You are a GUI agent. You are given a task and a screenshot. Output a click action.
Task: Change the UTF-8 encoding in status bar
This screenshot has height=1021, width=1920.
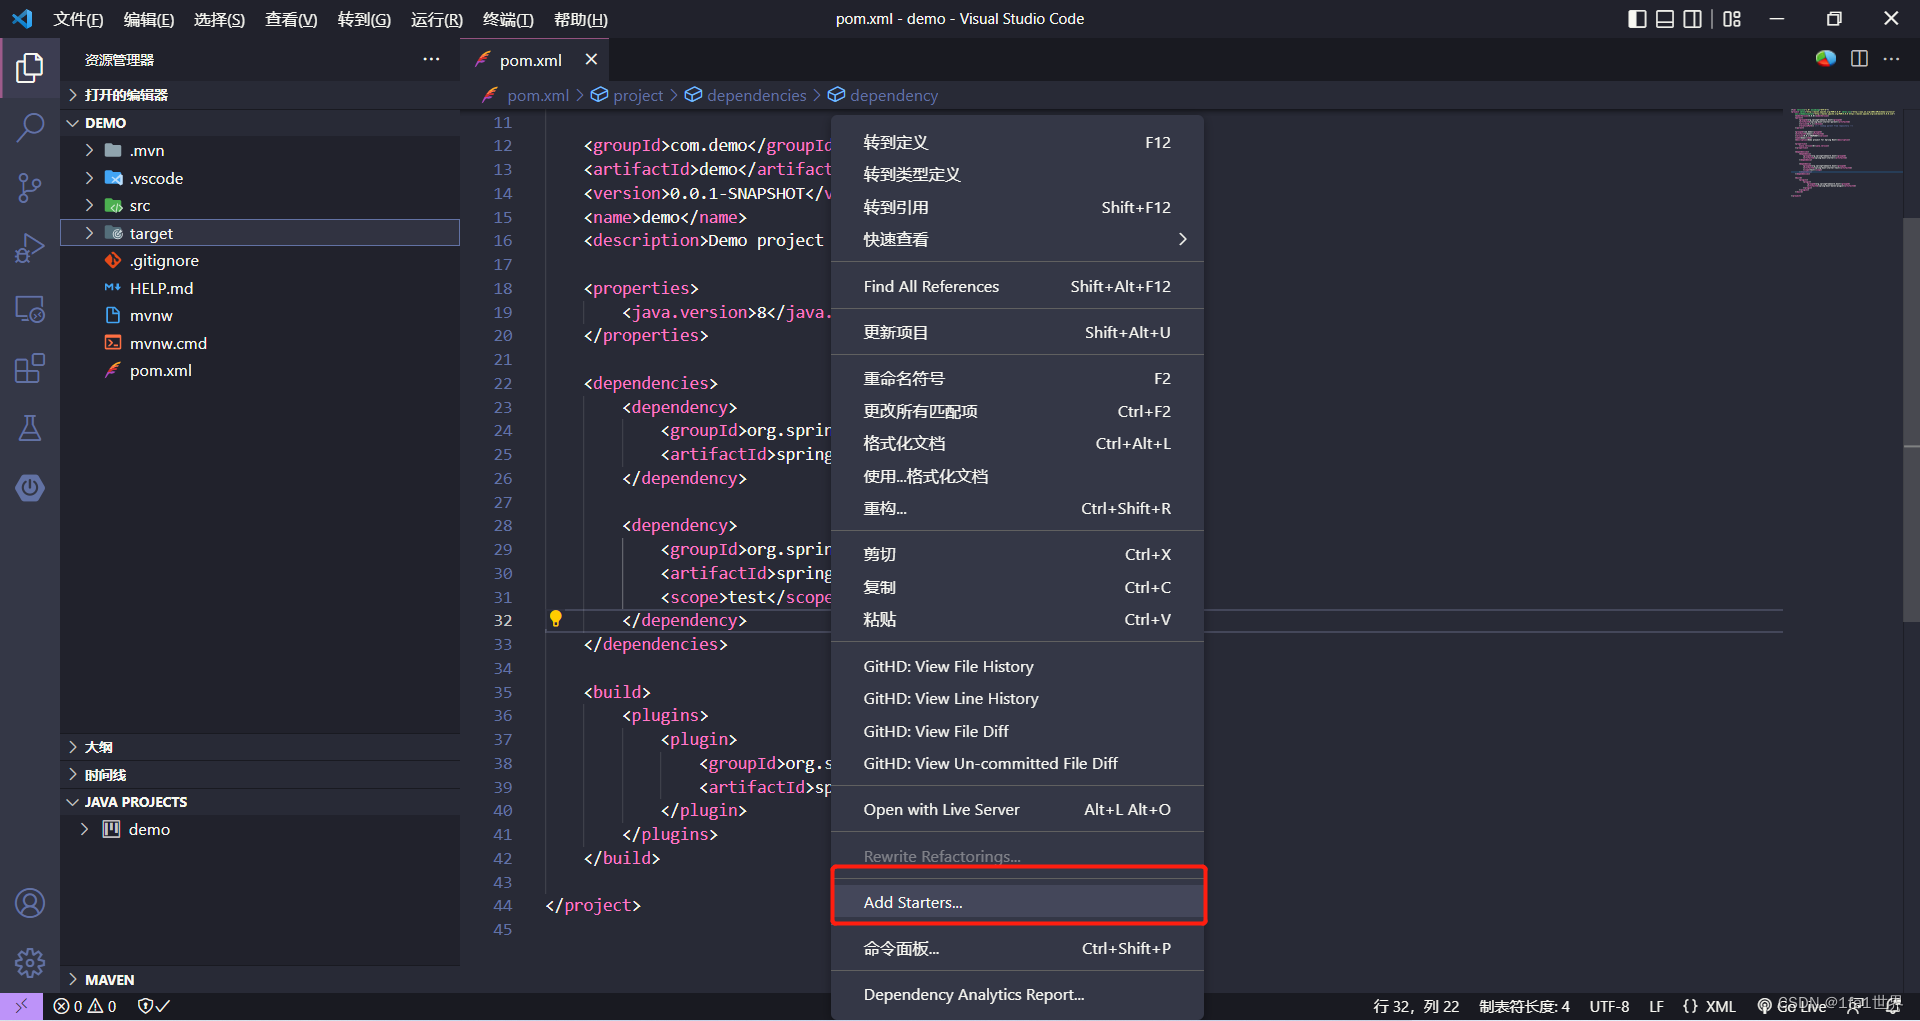pos(1609,1006)
